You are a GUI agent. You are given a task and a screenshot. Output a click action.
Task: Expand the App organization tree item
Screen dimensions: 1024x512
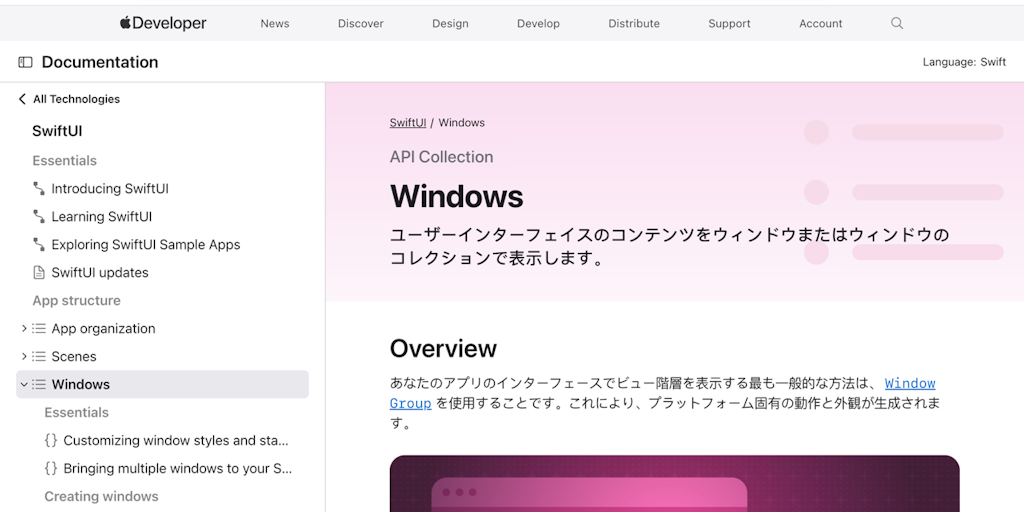tap(24, 328)
